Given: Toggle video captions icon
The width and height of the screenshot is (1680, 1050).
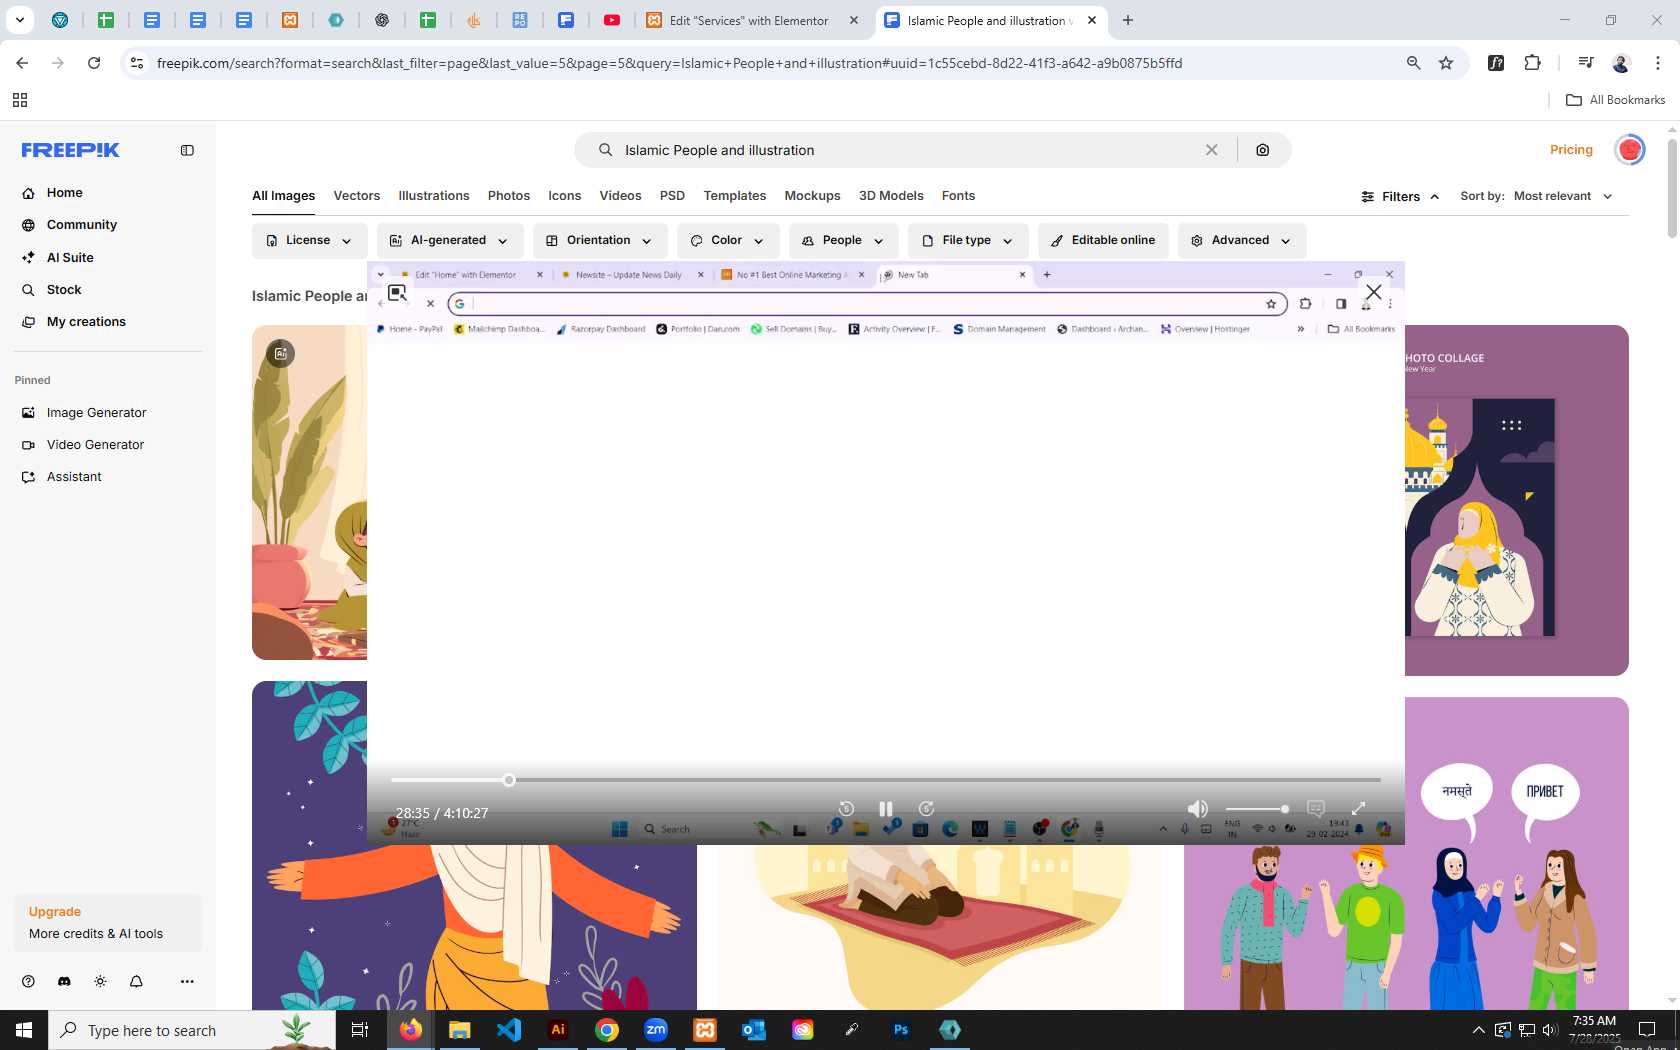Looking at the screenshot, I should click(1316, 808).
